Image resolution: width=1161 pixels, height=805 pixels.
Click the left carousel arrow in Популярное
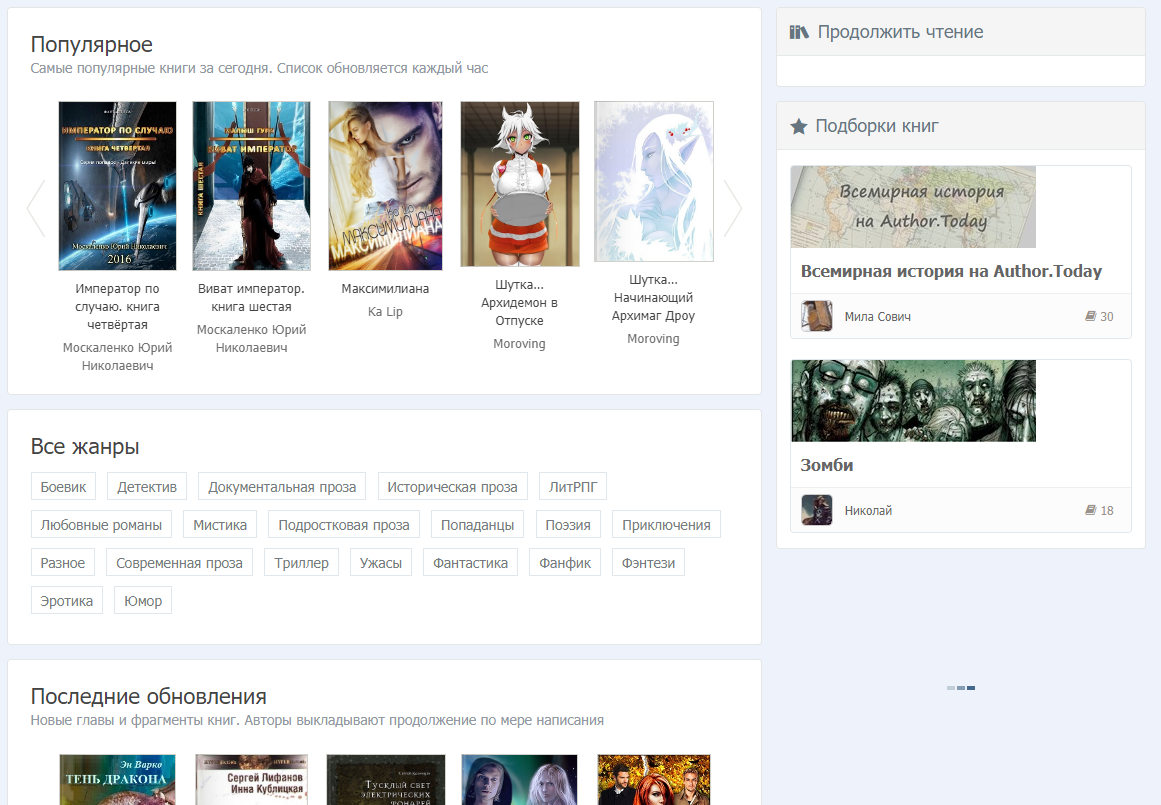36,208
